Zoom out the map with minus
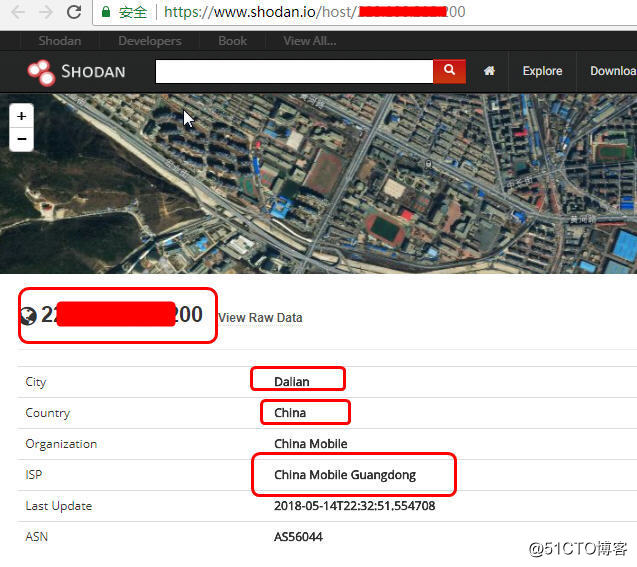637x567 pixels. click(x=22, y=139)
